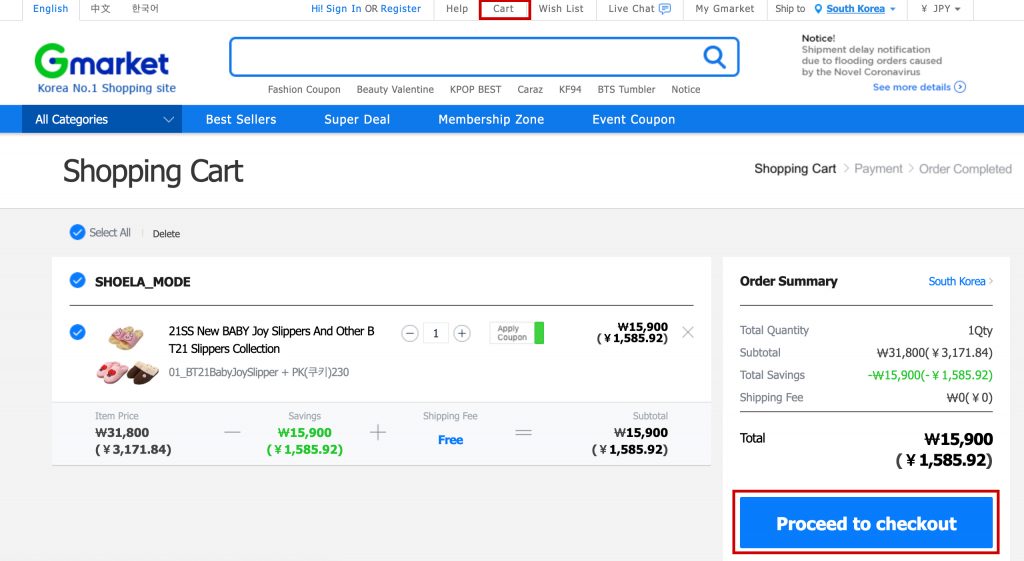Click the Order Completed breadcrumb step
Image resolution: width=1024 pixels, height=561 pixels.
[x=965, y=169]
